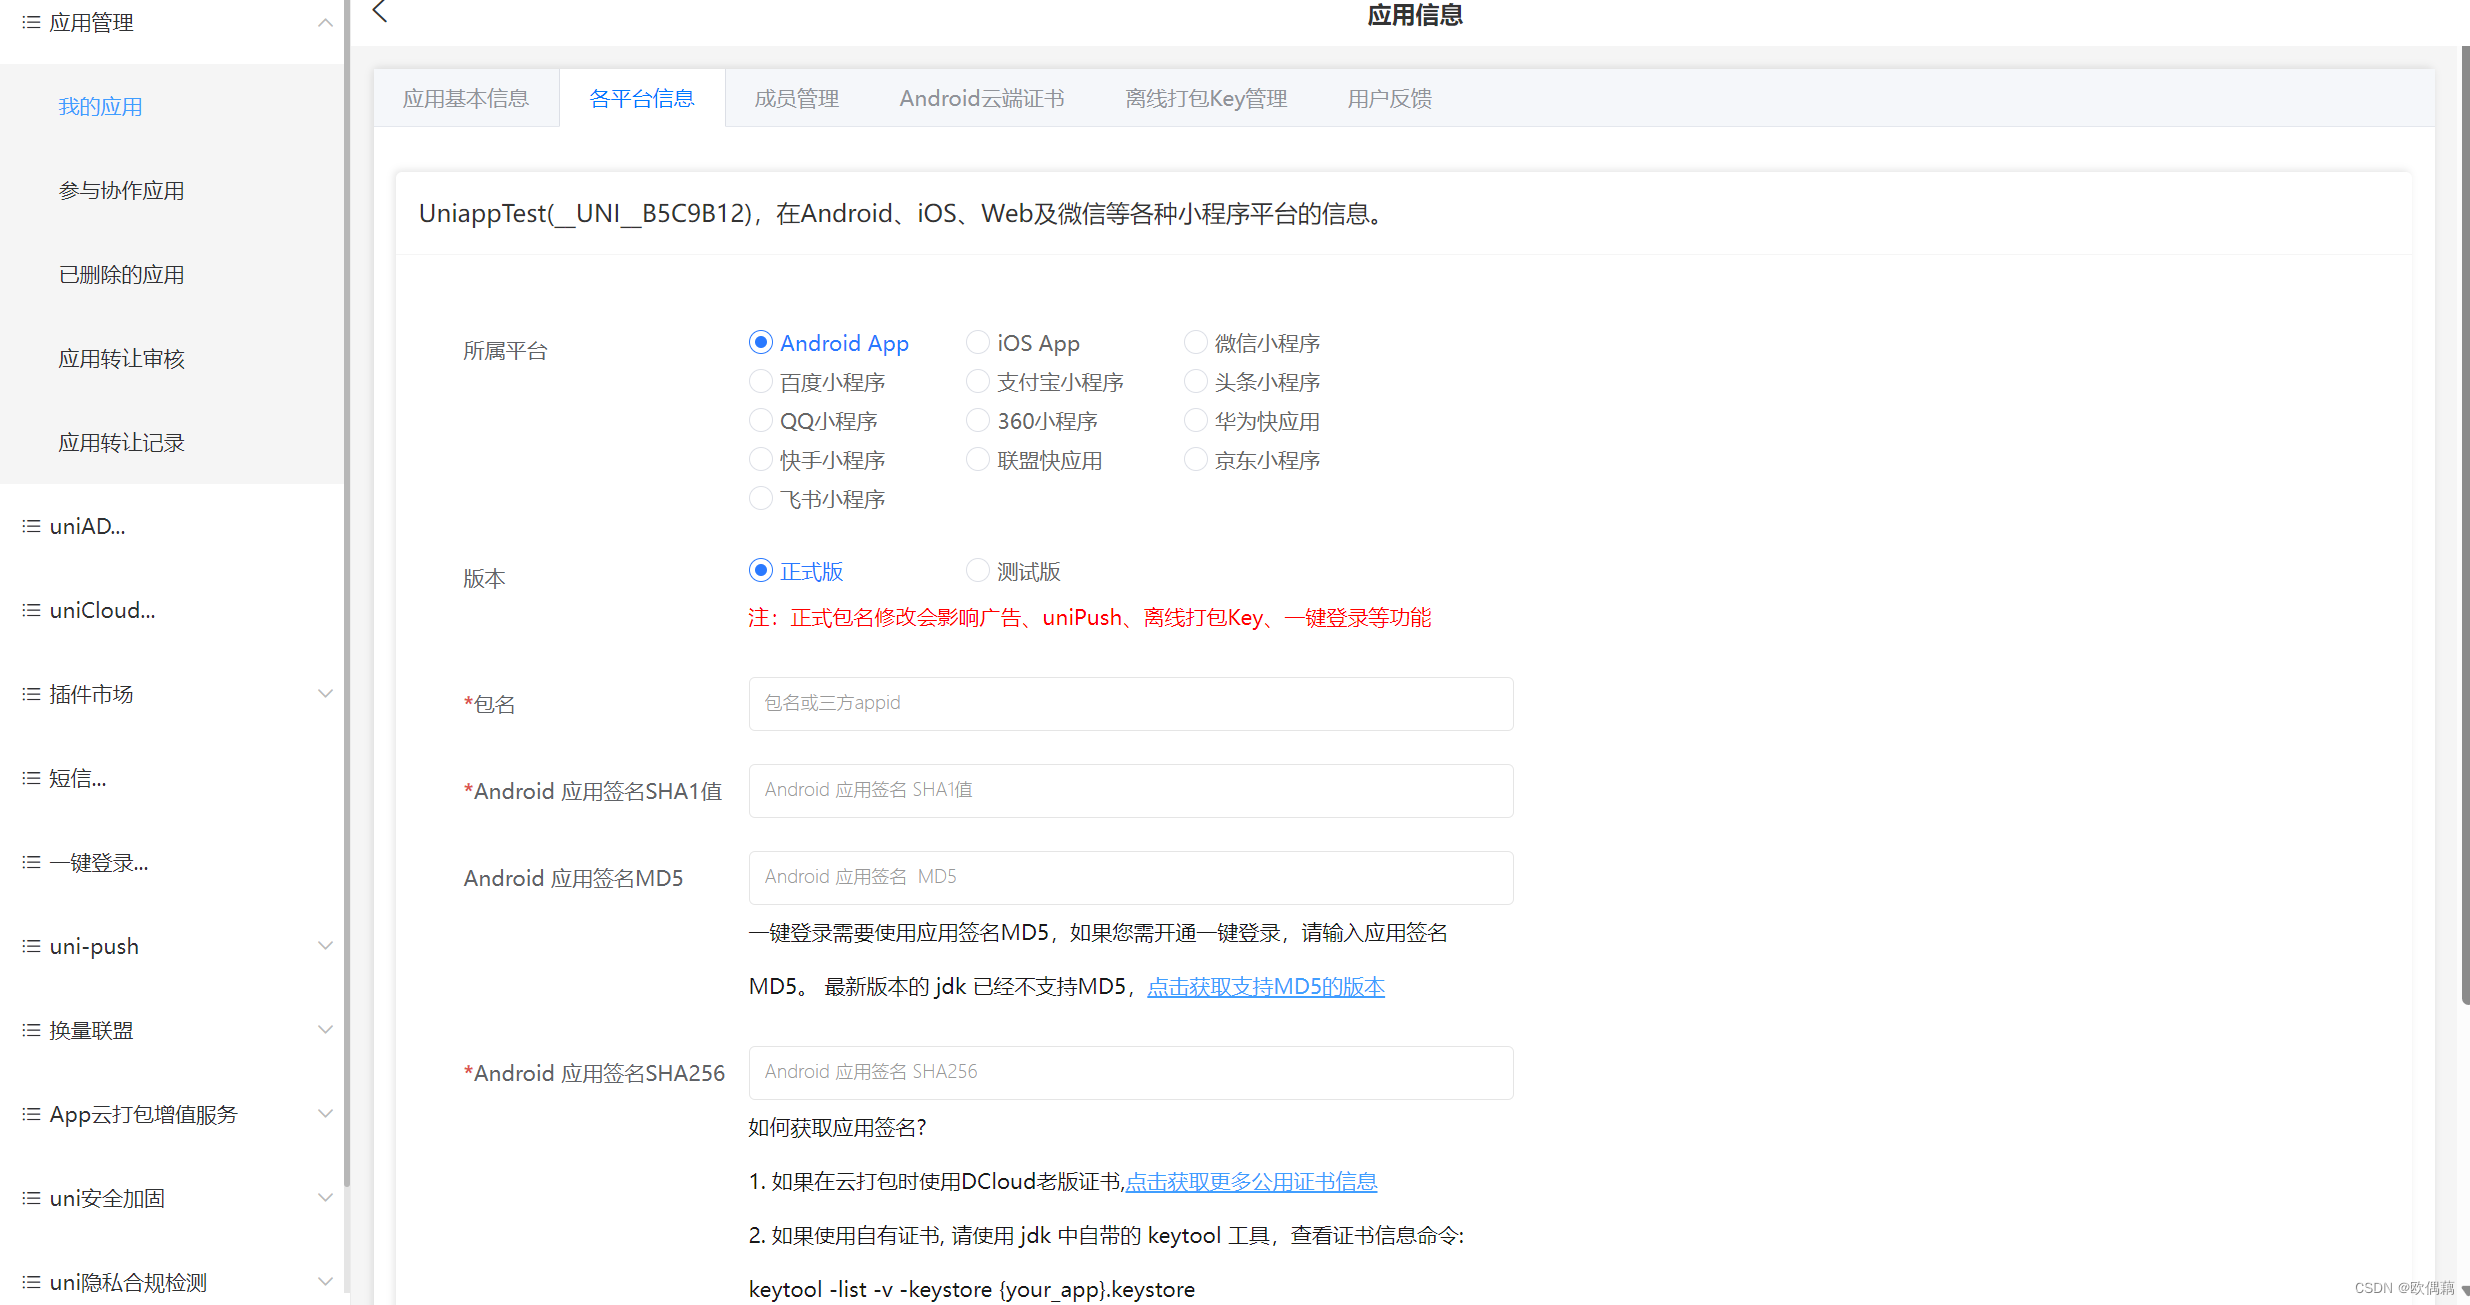Choose 微信小程序 platform option
This screenshot has width=2470, height=1305.
pos(1196,343)
